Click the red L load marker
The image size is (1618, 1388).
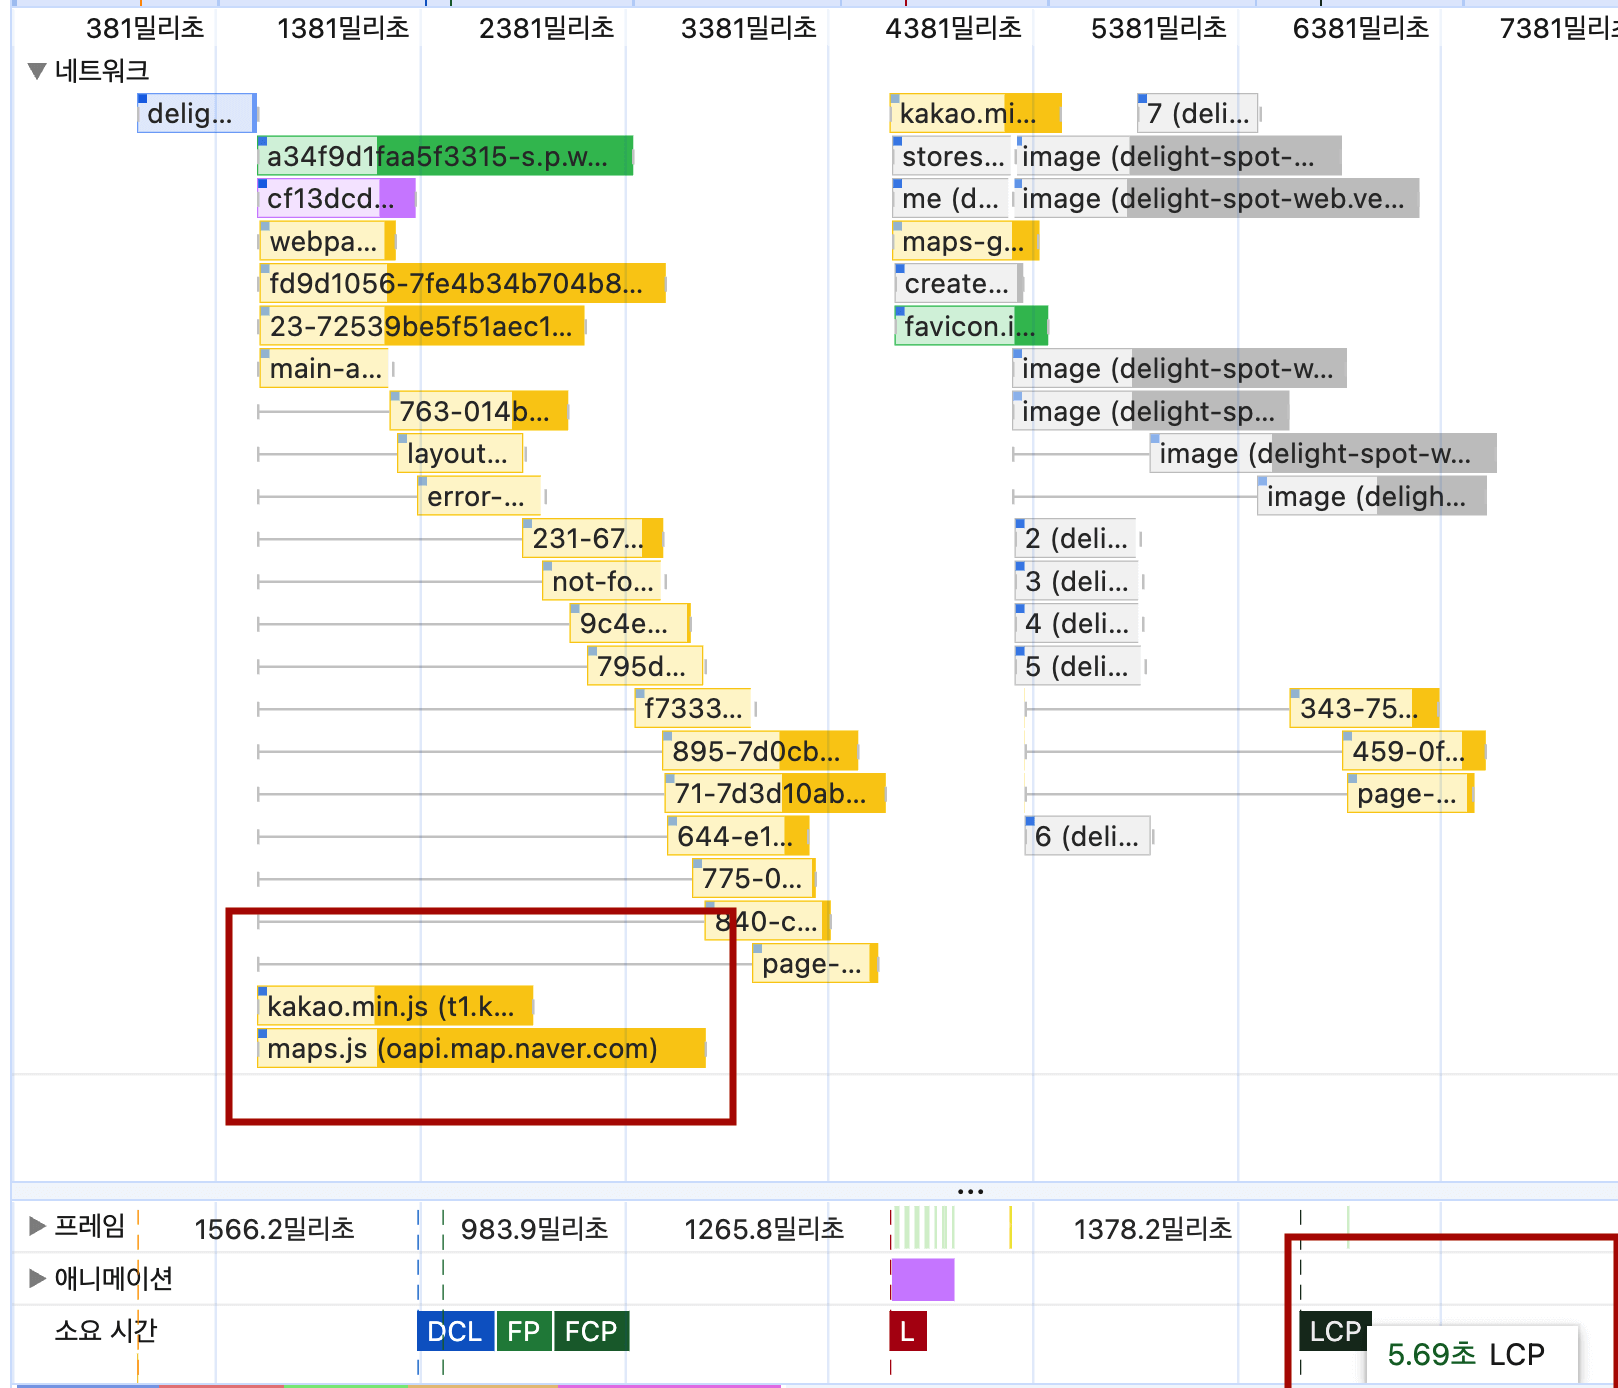coord(907,1331)
